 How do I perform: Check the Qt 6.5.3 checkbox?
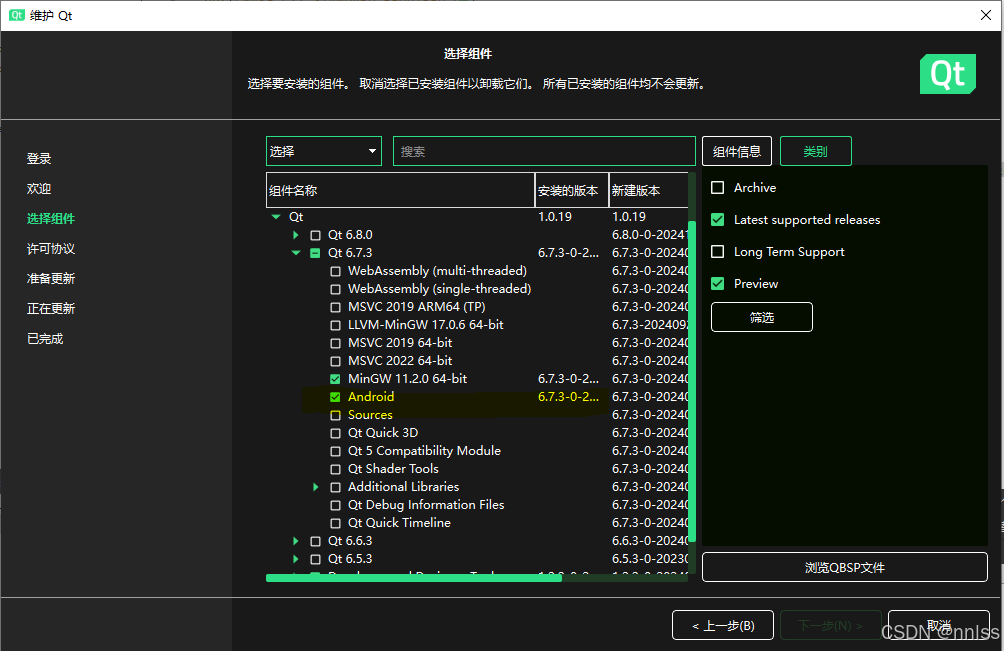pos(315,559)
